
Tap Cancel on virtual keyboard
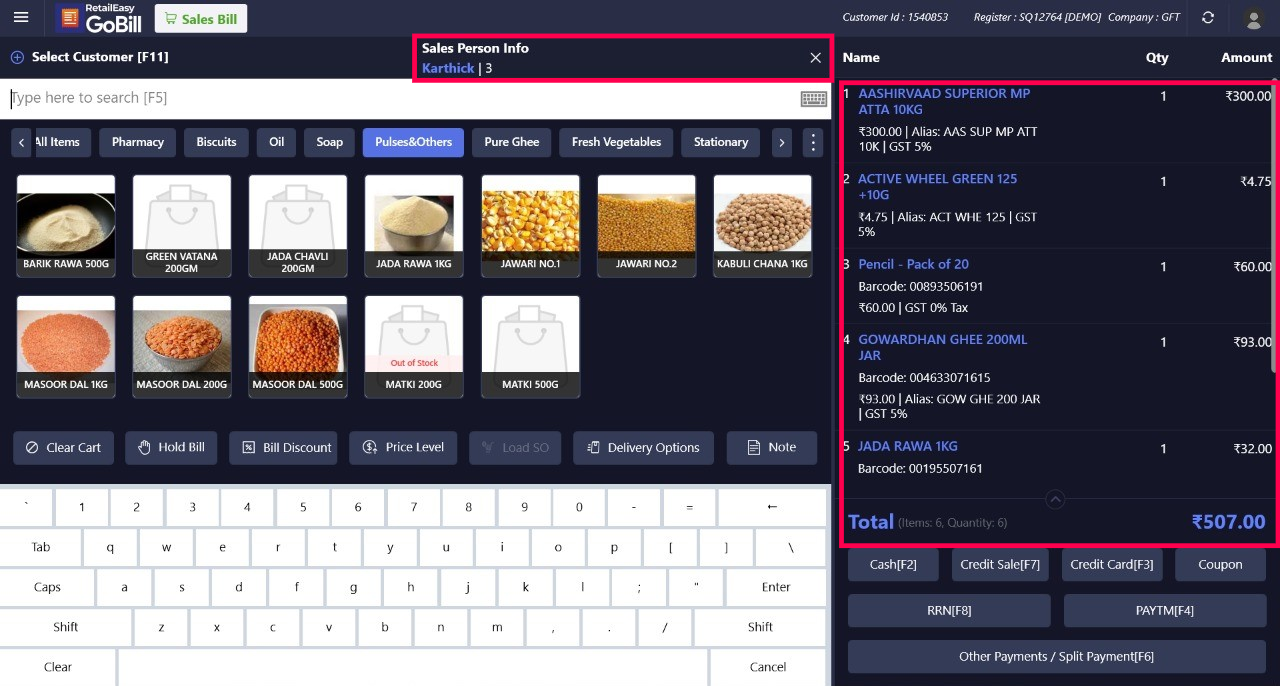click(x=768, y=667)
